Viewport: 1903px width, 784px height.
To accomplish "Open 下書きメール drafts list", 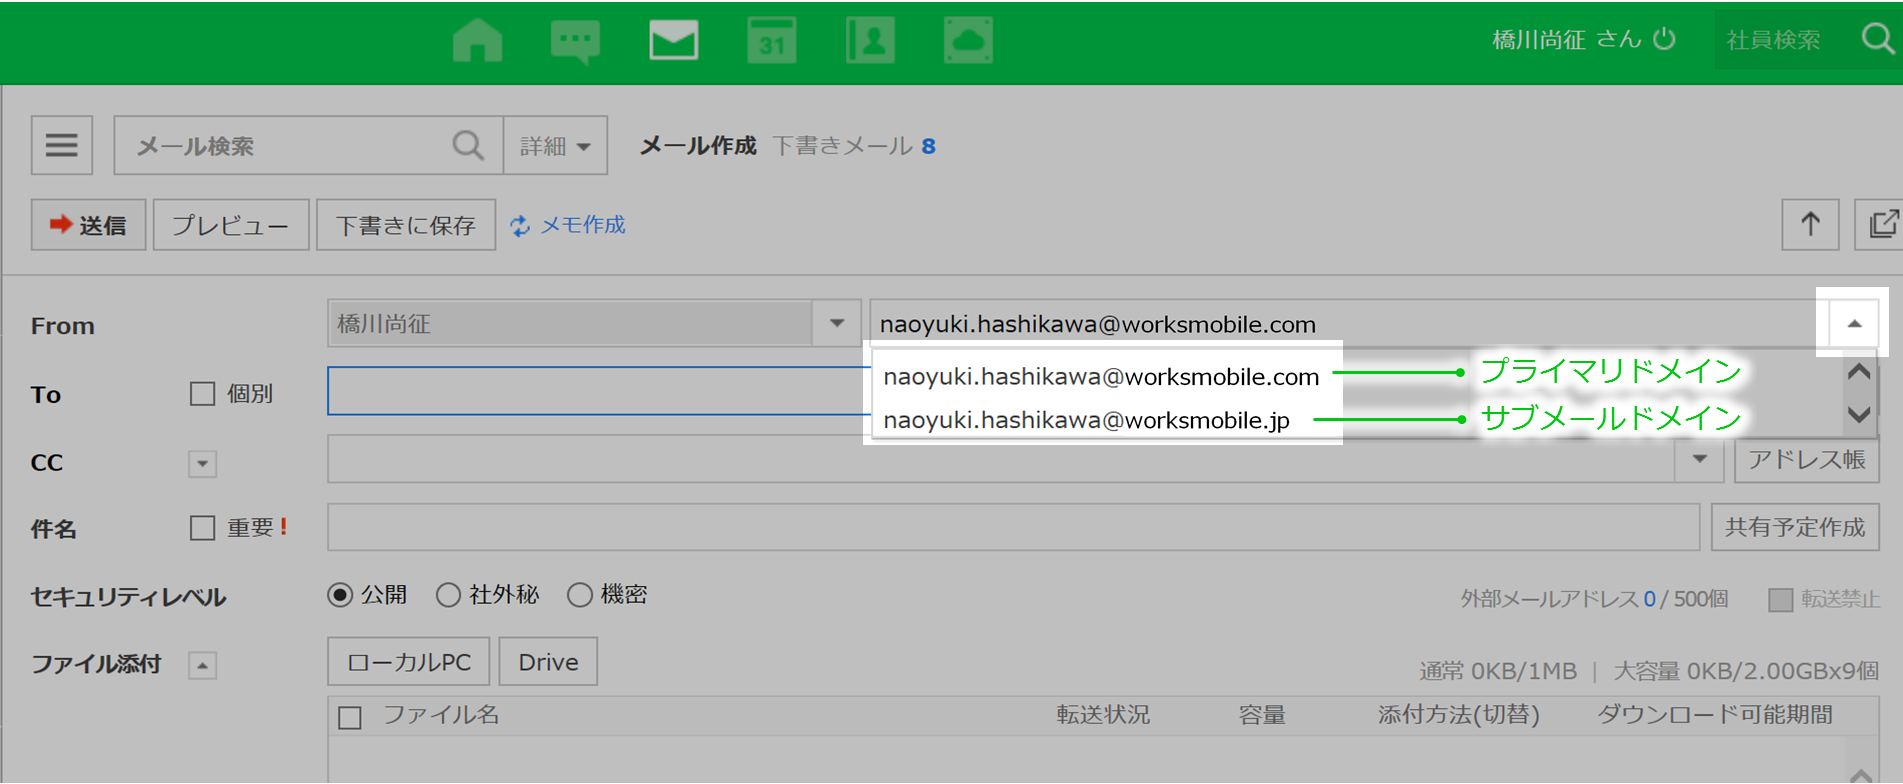I will (842, 146).
